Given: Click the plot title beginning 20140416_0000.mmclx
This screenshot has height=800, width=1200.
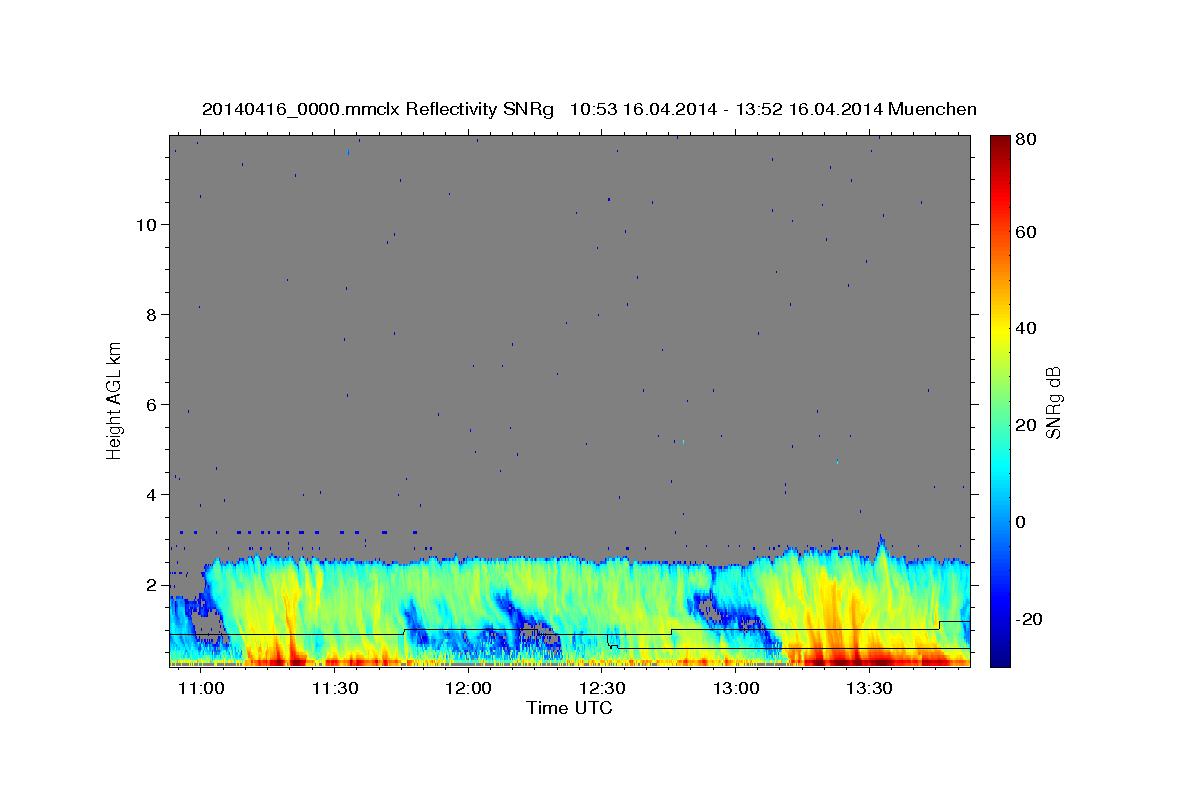Looking at the screenshot, I should (589, 109).
